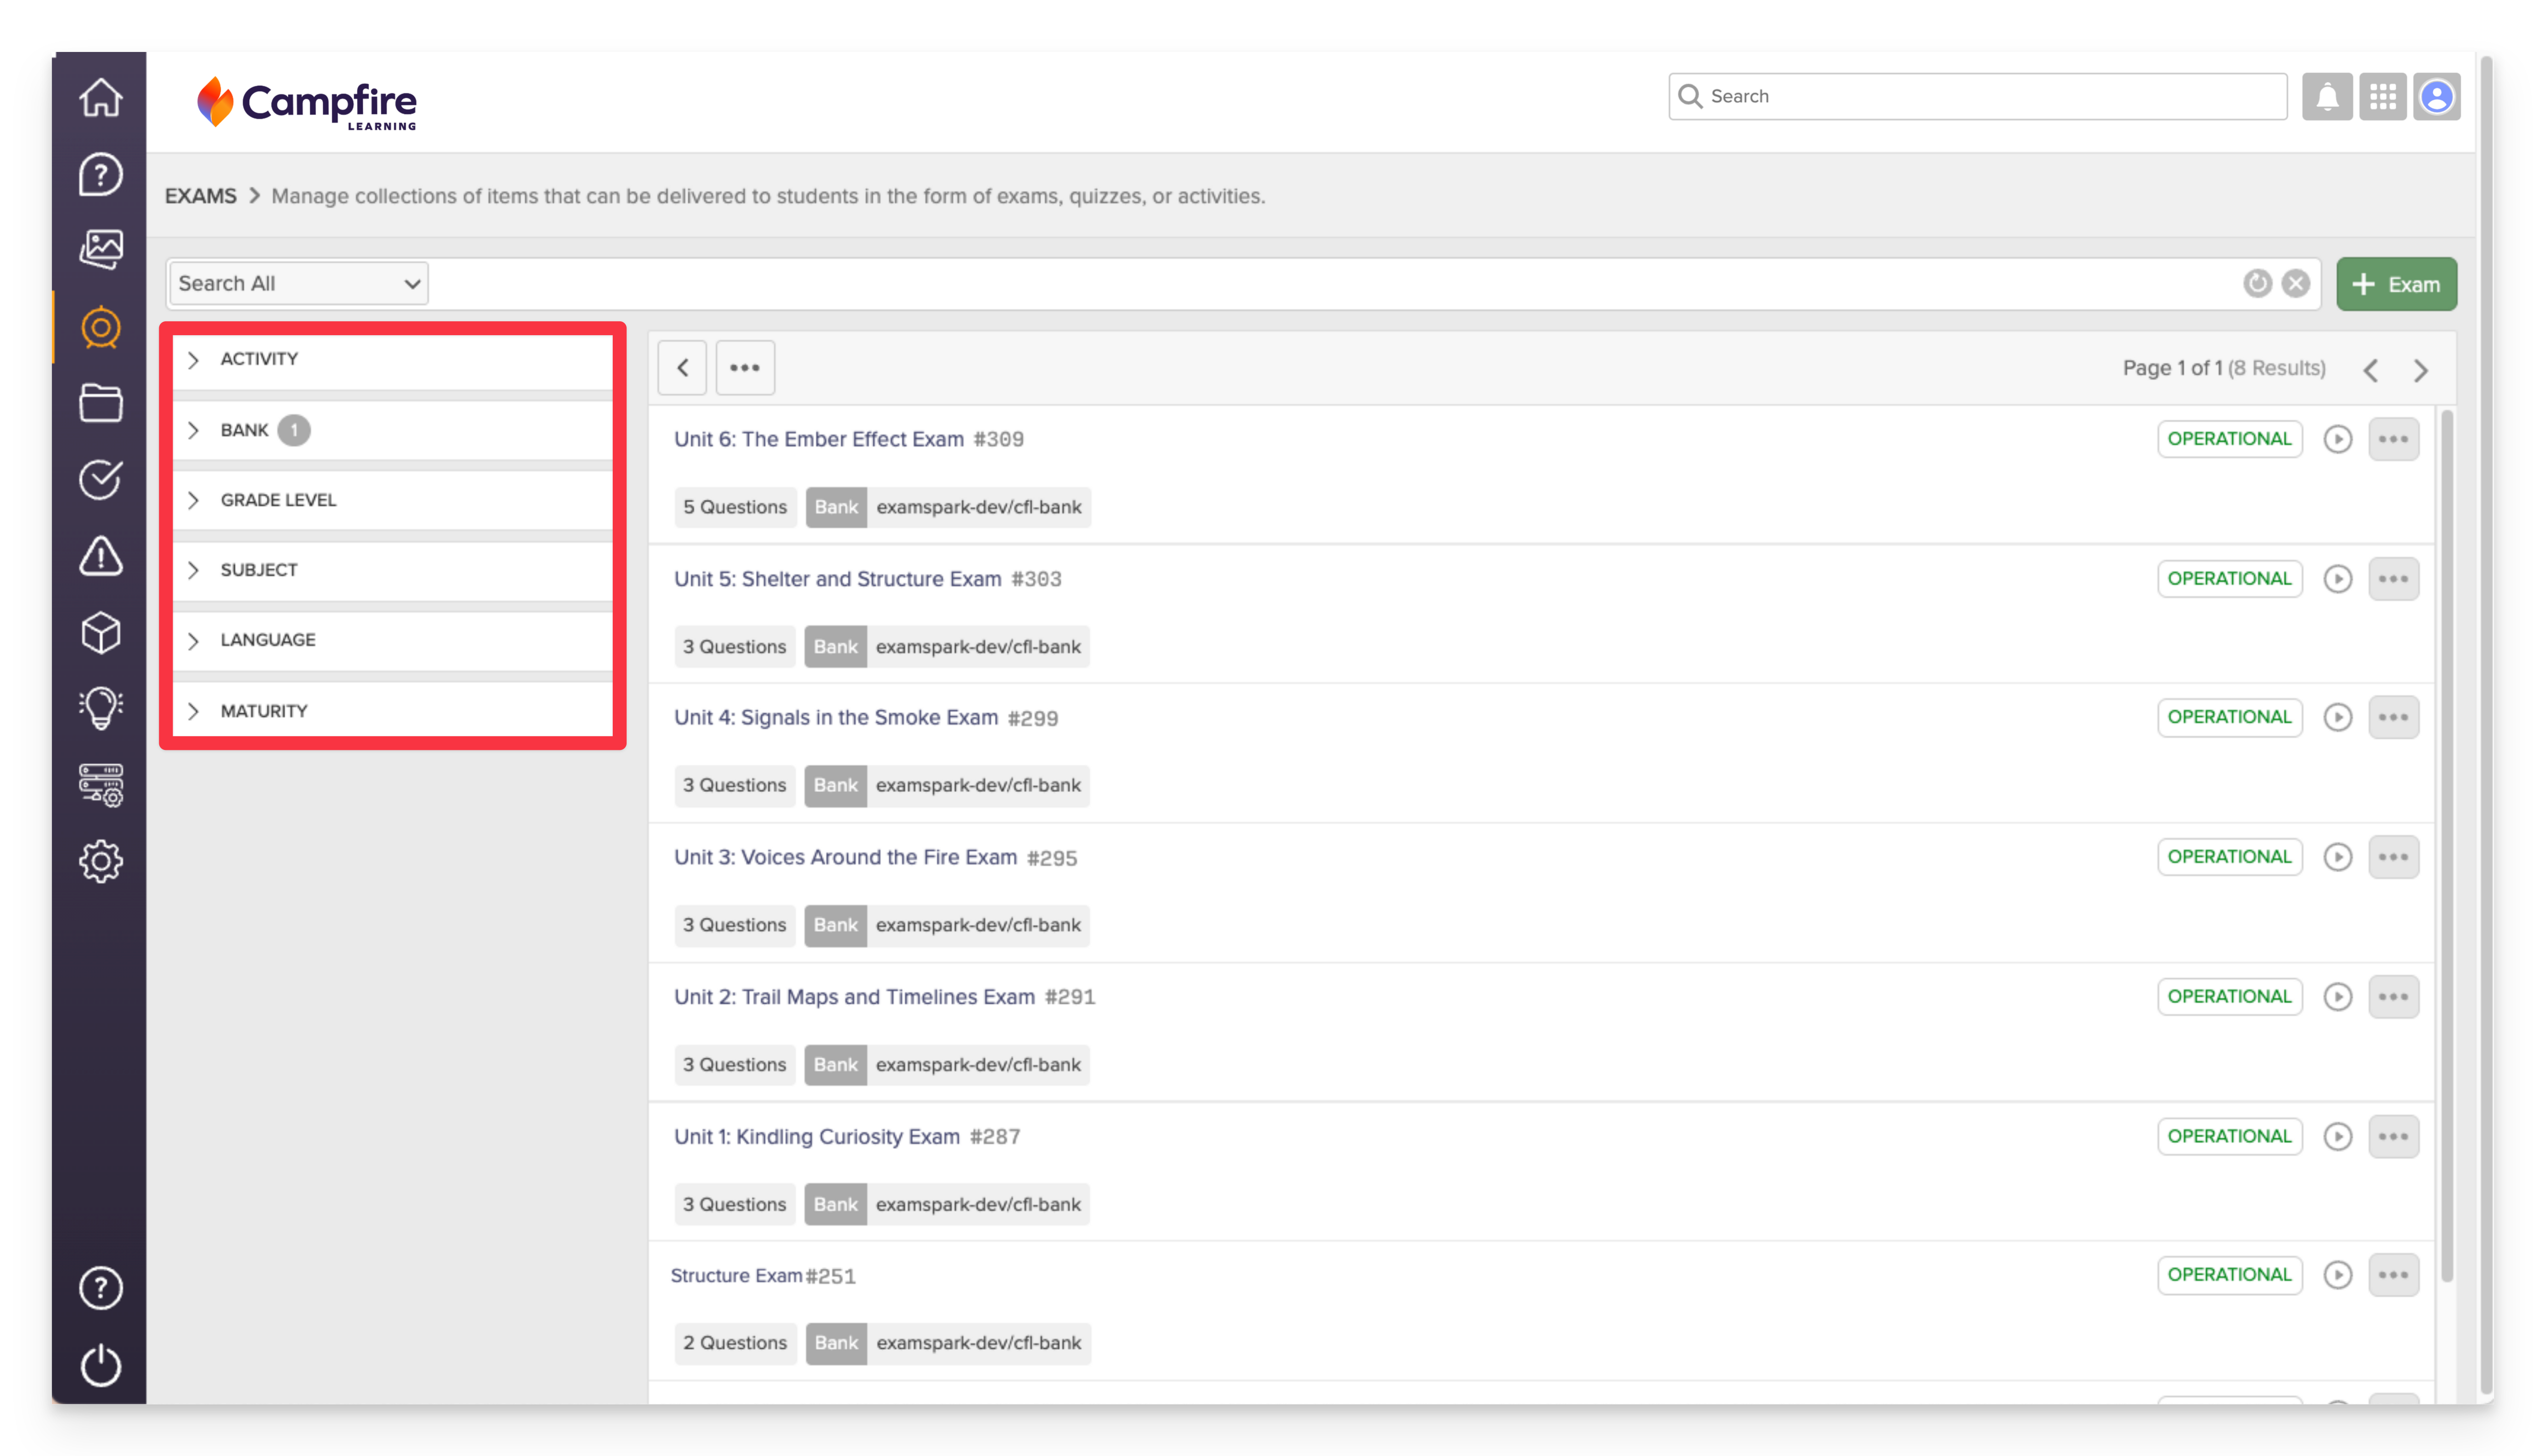Open more options for Unit 6 exam

[2394, 439]
